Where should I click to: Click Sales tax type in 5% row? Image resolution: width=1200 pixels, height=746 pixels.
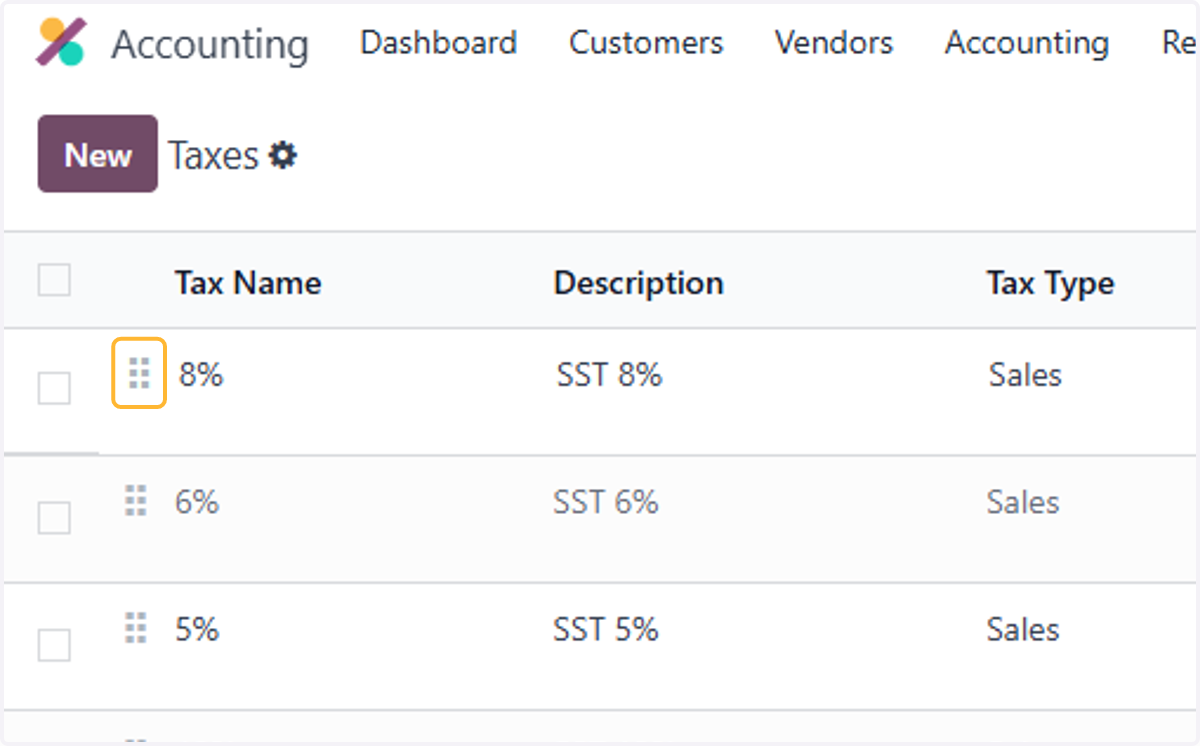pyautogui.click(x=1023, y=630)
